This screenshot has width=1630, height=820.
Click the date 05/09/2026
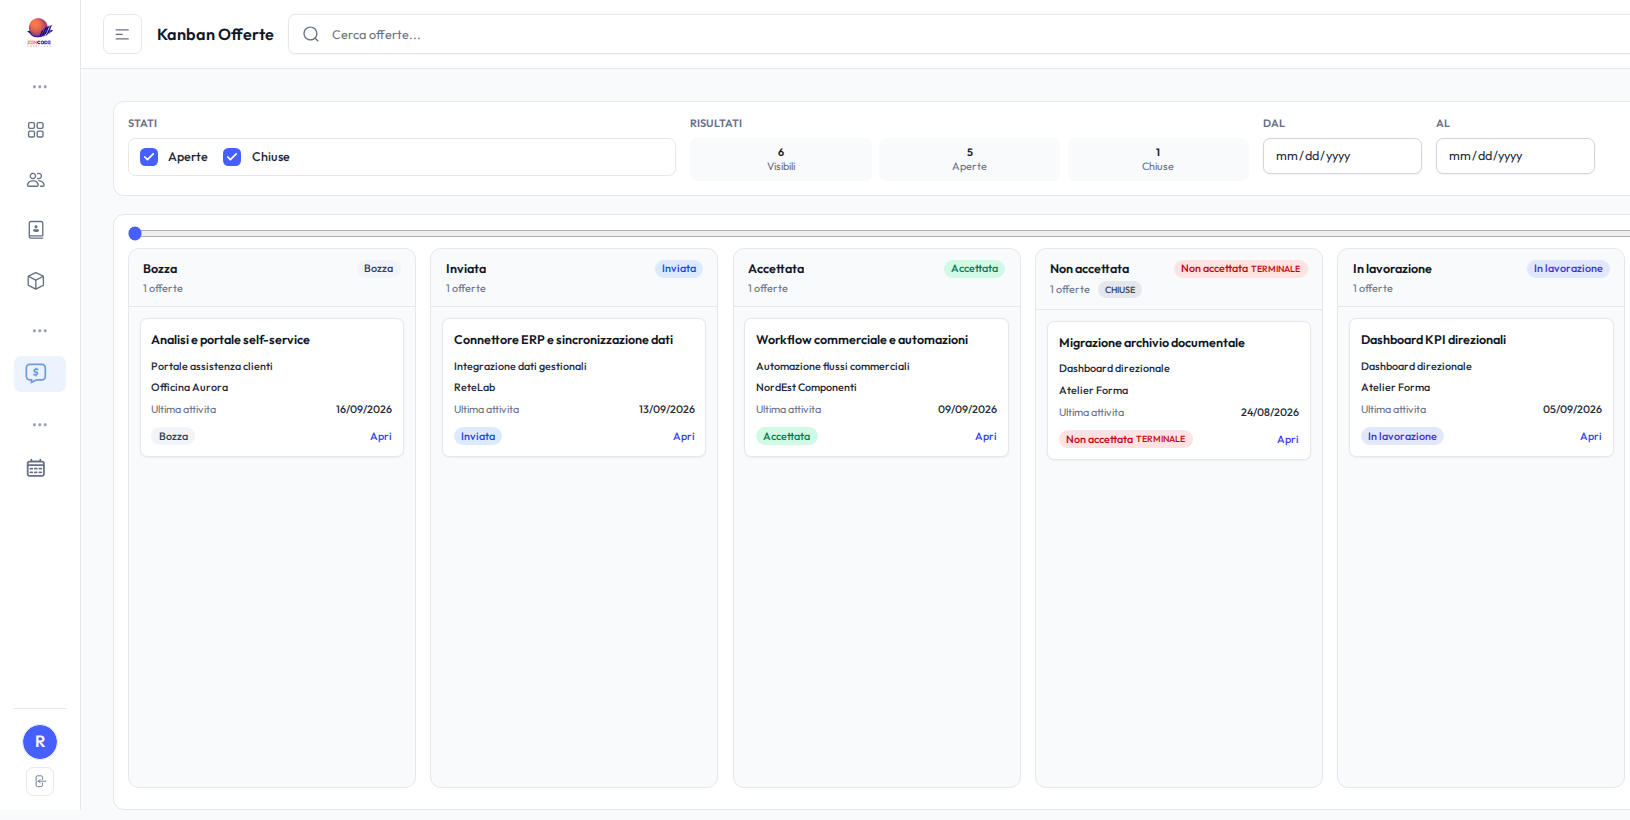pos(1572,410)
